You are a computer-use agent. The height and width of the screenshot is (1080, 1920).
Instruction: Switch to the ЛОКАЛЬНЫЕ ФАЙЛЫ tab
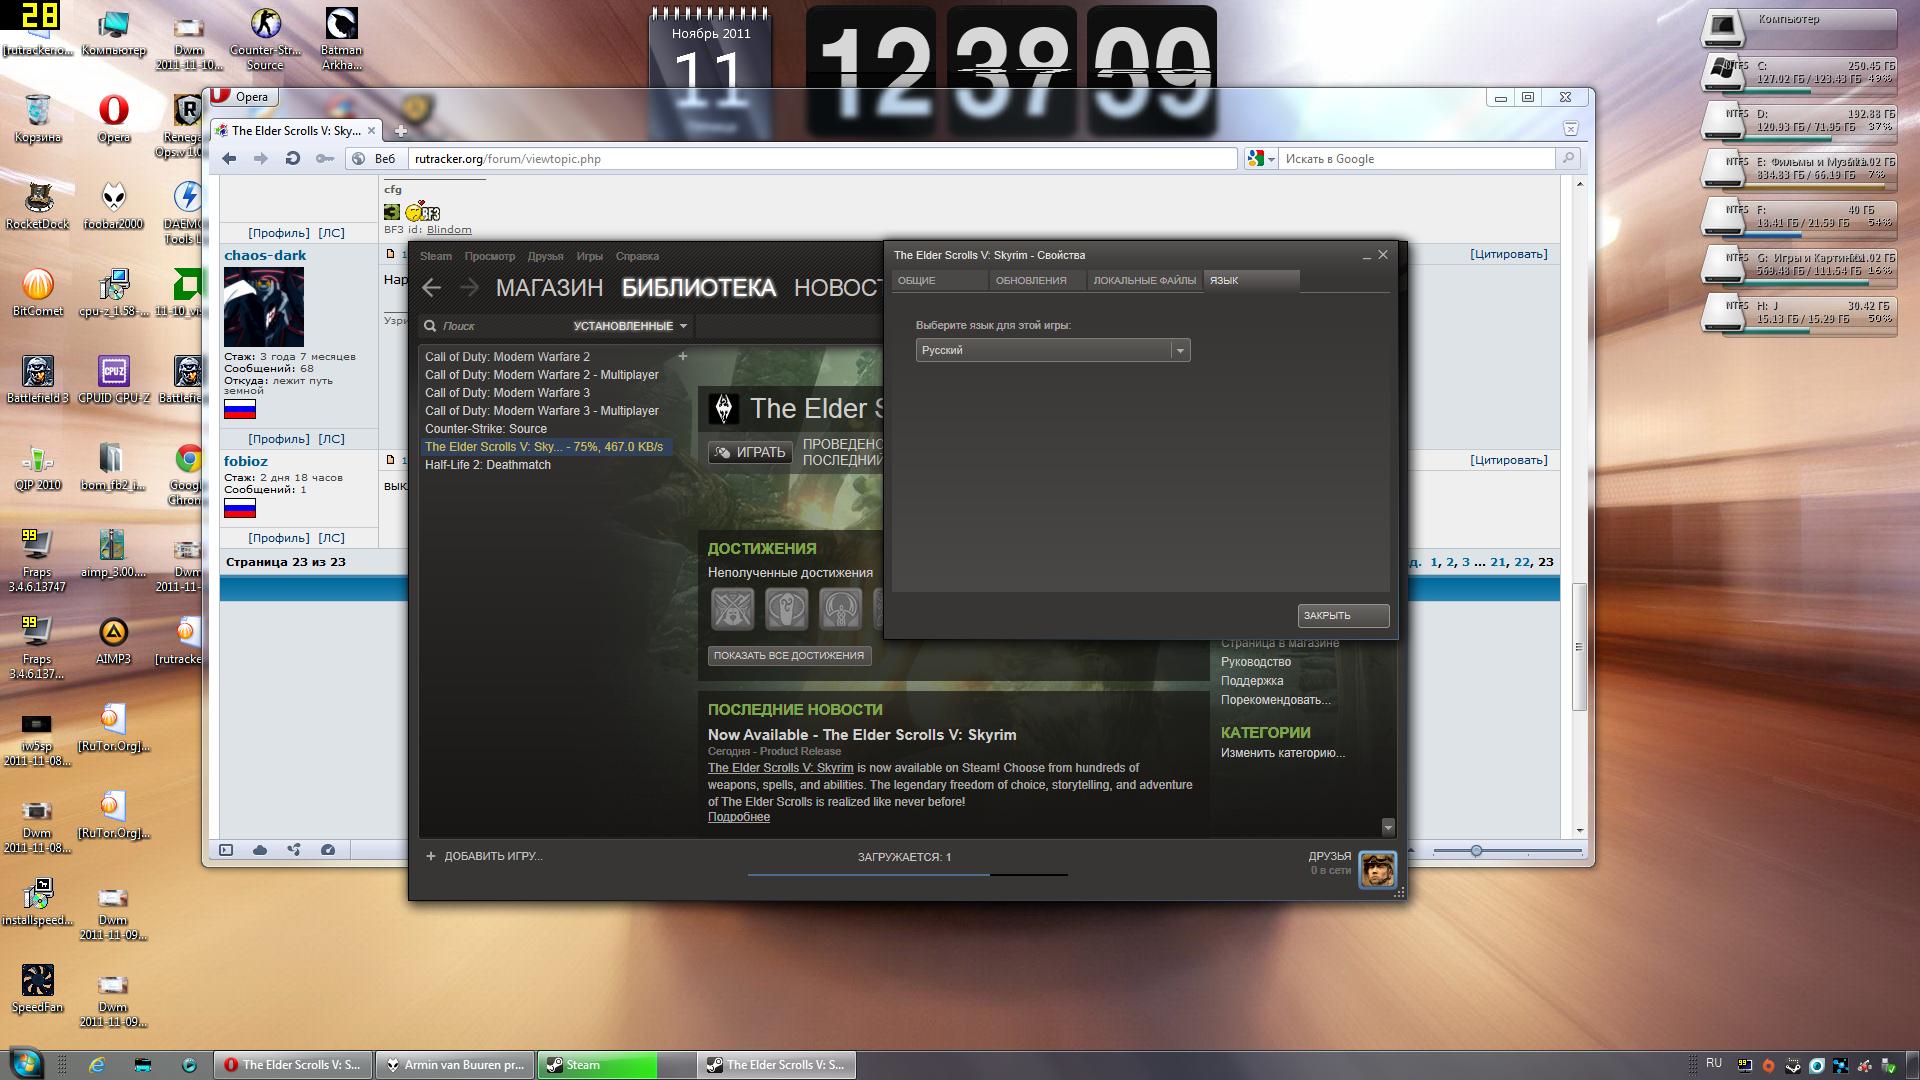point(1145,281)
